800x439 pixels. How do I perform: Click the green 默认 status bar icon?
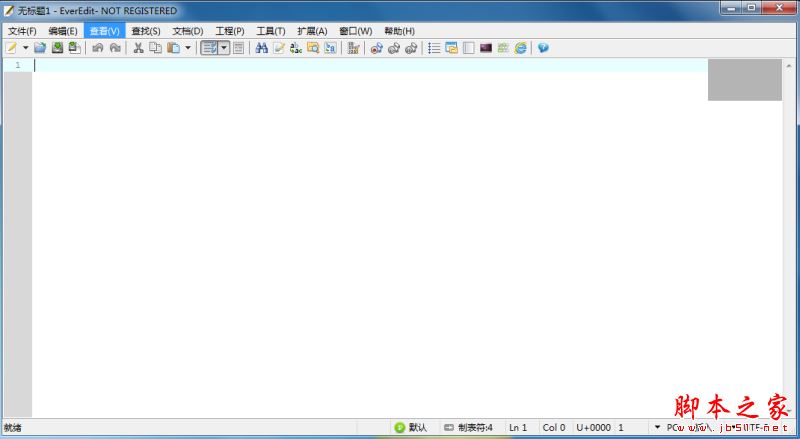400,428
